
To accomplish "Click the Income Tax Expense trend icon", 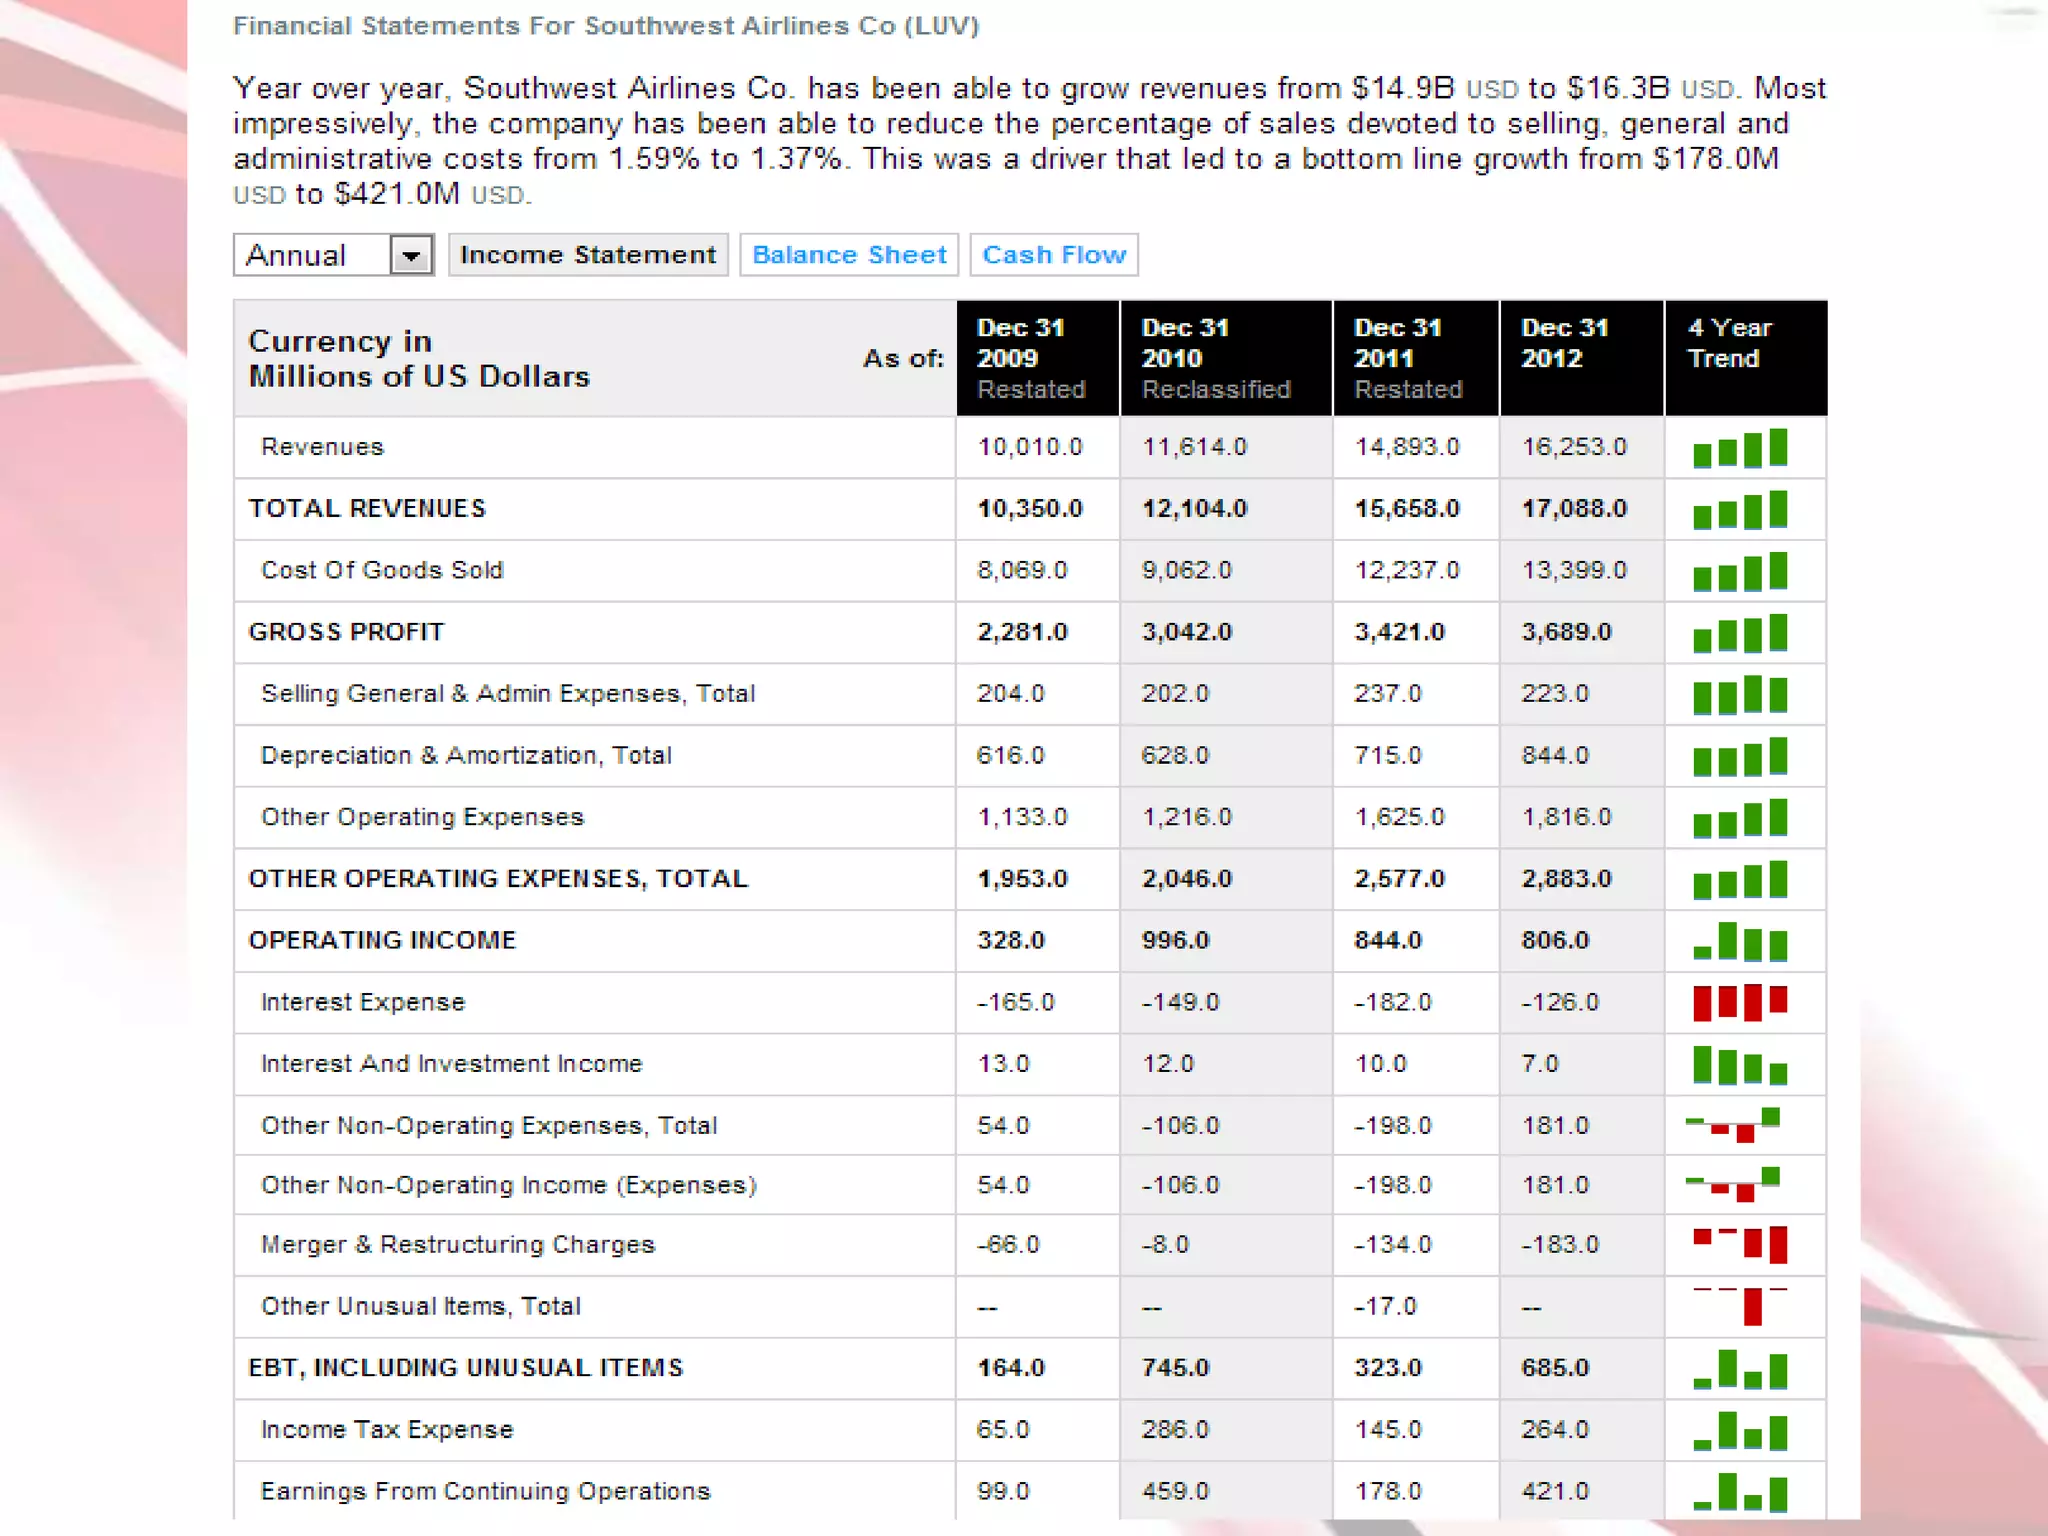I will [x=1740, y=1430].
